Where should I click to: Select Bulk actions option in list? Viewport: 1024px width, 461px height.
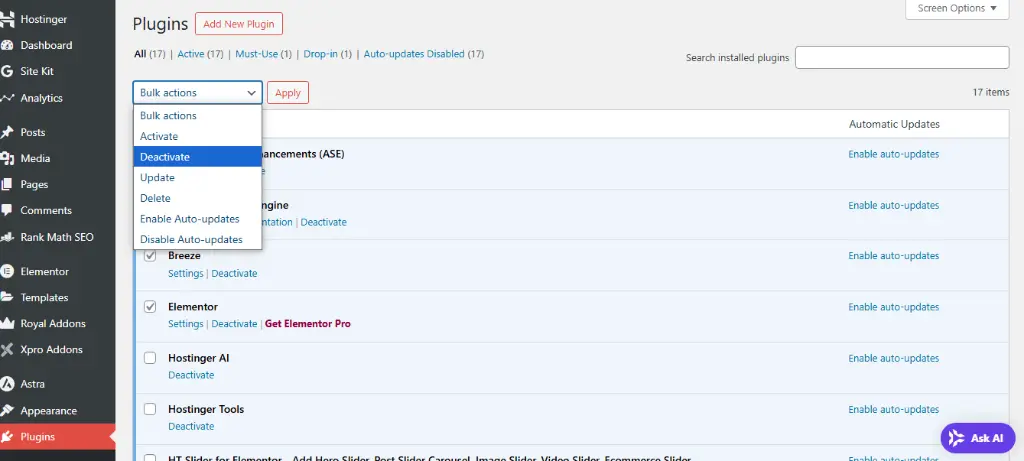197,116
